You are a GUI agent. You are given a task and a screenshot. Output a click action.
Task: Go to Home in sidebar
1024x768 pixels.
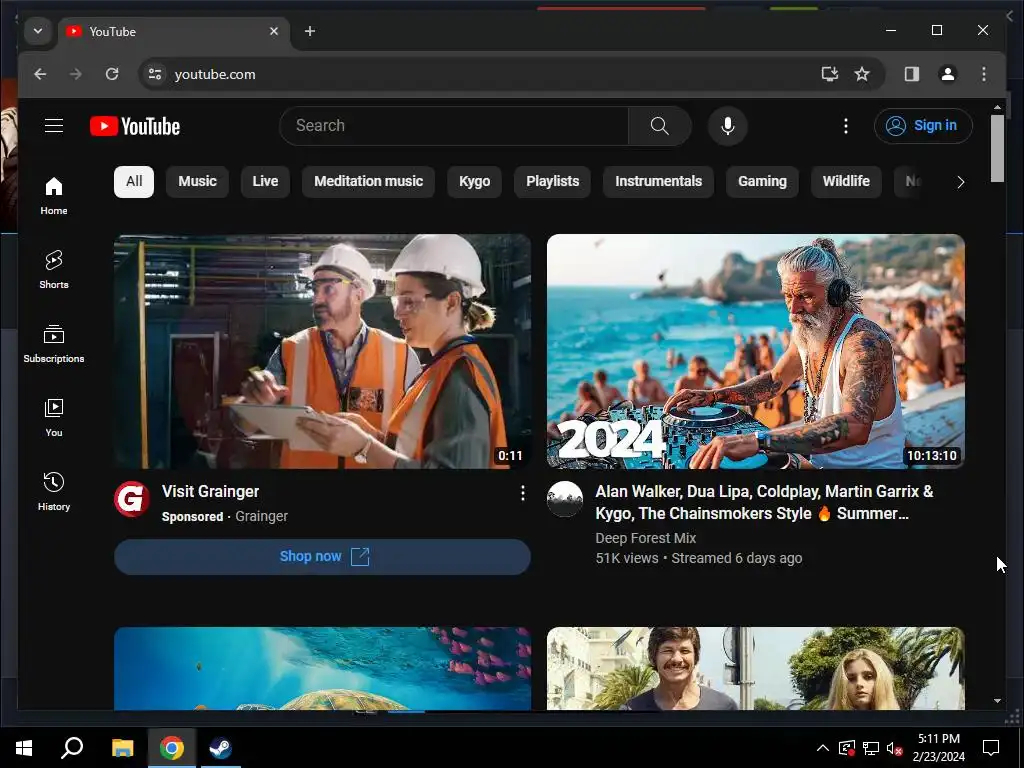pyautogui.click(x=54, y=195)
